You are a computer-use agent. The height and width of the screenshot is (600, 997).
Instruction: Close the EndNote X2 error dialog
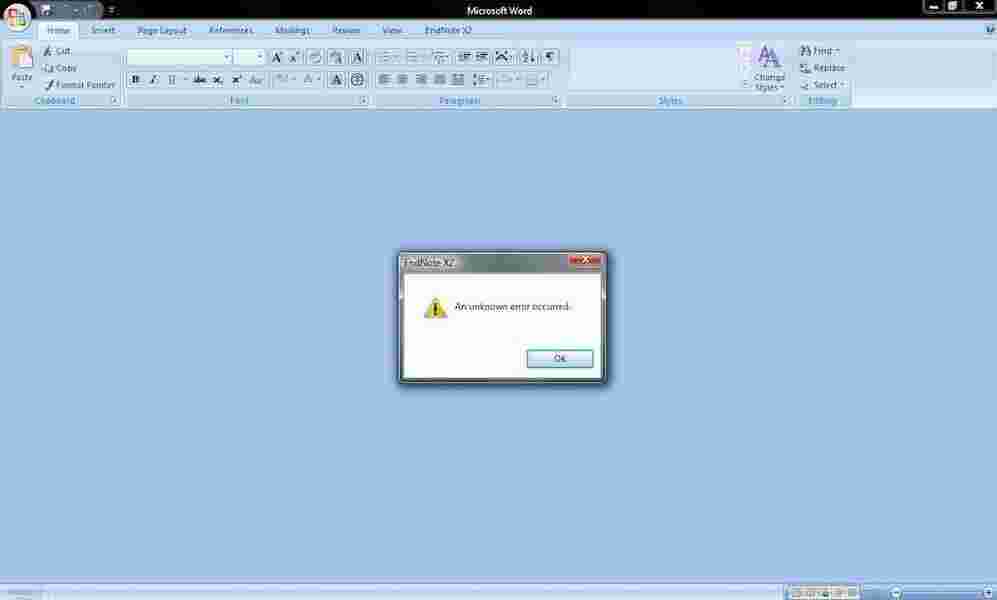click(585, 261)
